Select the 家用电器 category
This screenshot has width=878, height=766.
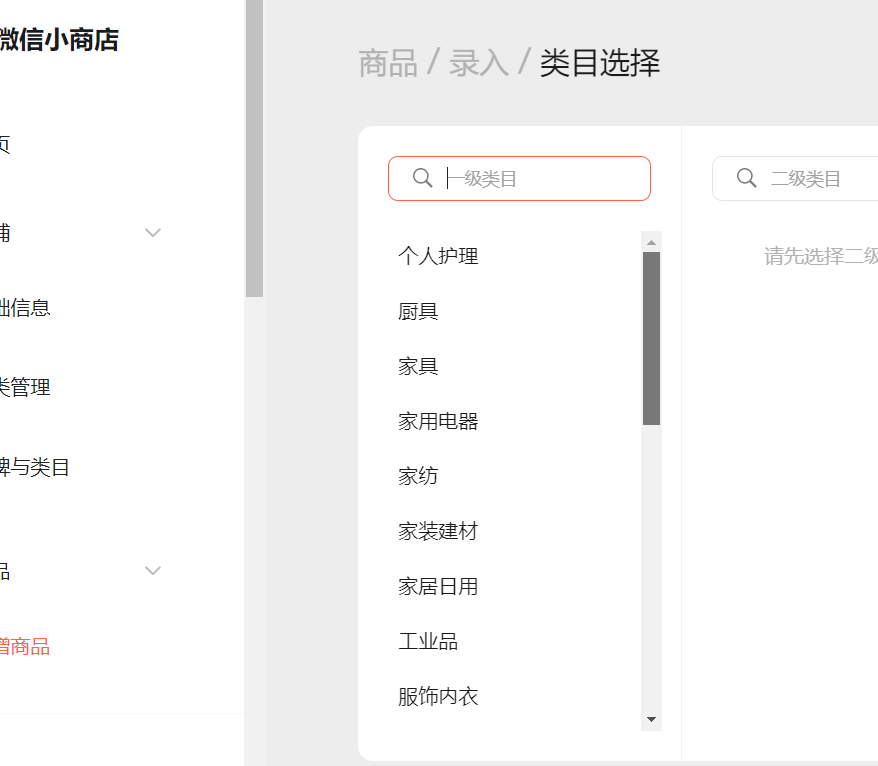click(x=438, y=421)
